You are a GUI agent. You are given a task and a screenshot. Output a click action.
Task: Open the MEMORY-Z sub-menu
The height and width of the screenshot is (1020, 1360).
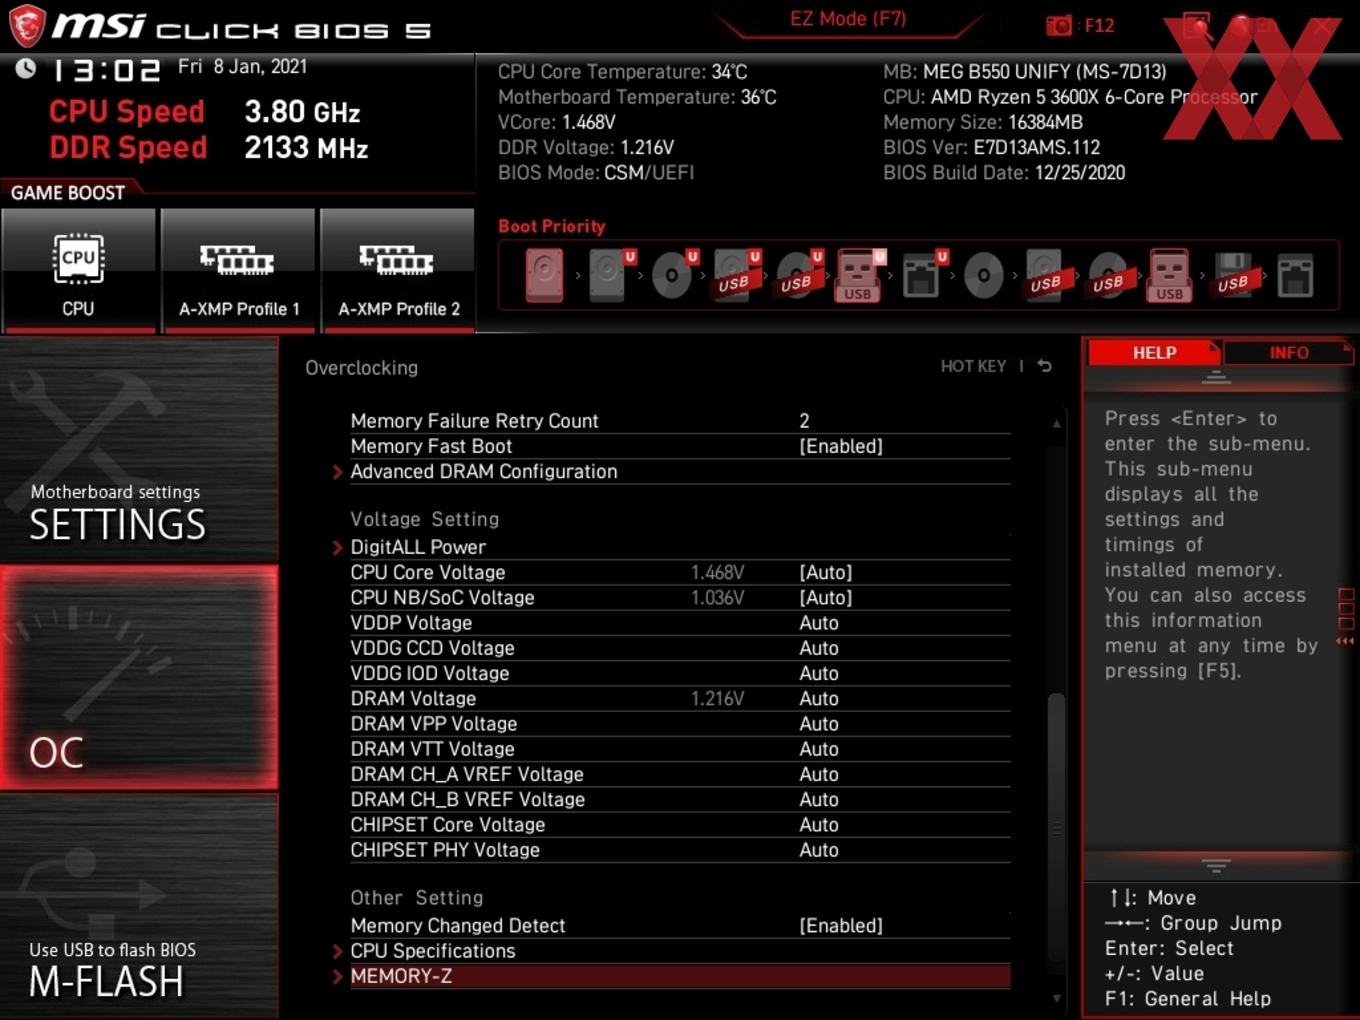(680, 976)
